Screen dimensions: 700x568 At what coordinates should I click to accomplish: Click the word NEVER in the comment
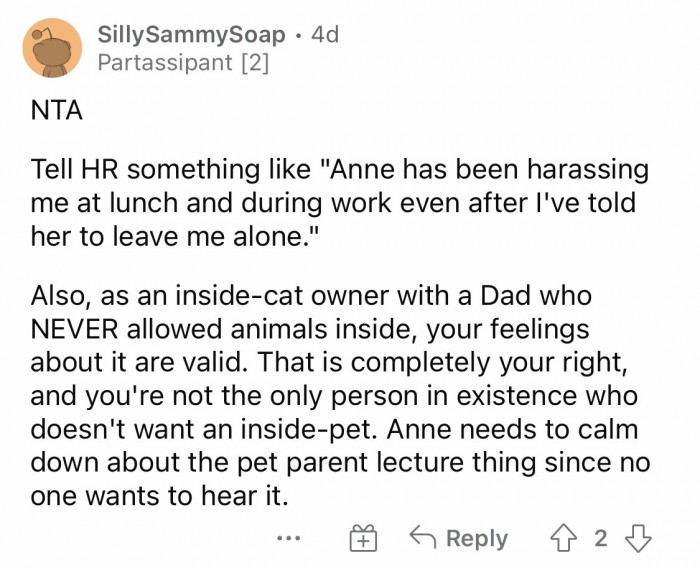(x=76, y=328)
